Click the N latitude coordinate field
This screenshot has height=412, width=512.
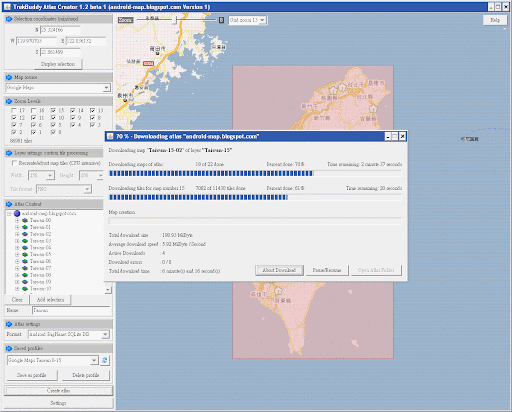coord(60,30)
